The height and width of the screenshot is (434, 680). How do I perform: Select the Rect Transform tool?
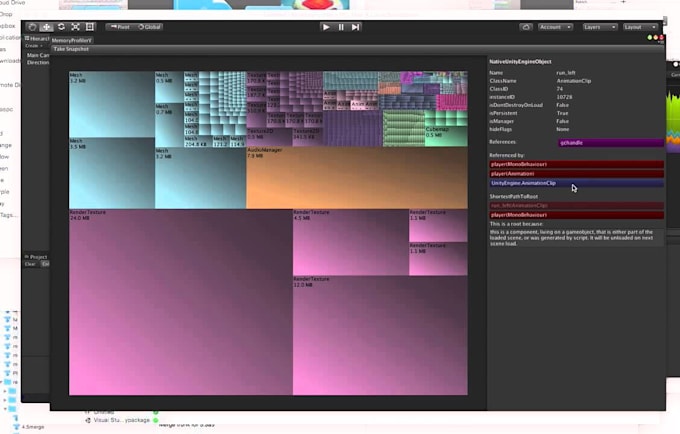(x=90, y=27)
